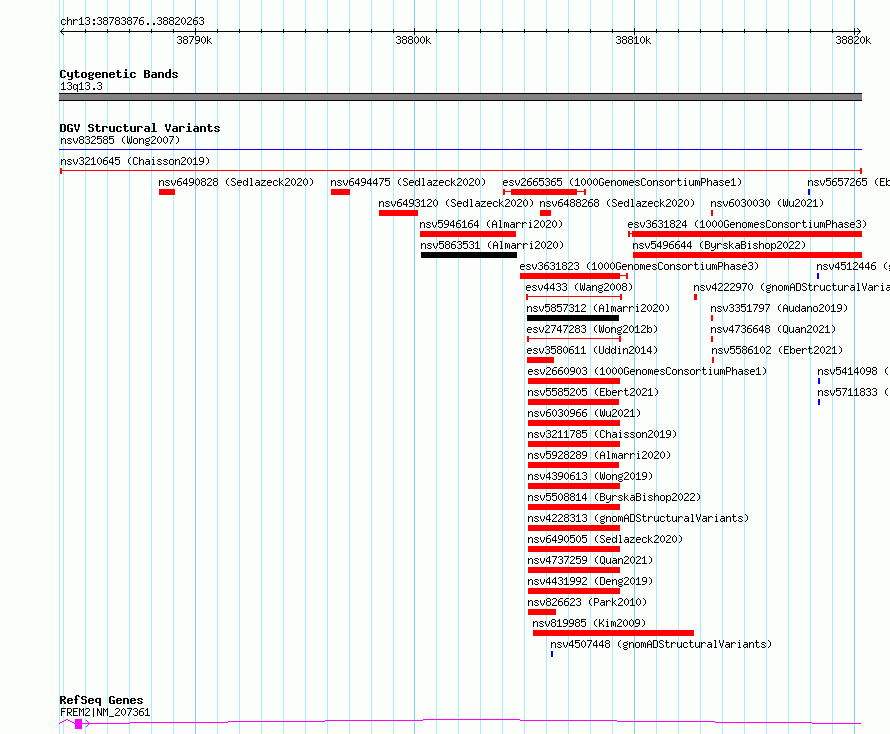The height and width of the screenshot is (734, 890).
Task: Click the nsv4512446 variant label
Action: click(x=853, y=266)
